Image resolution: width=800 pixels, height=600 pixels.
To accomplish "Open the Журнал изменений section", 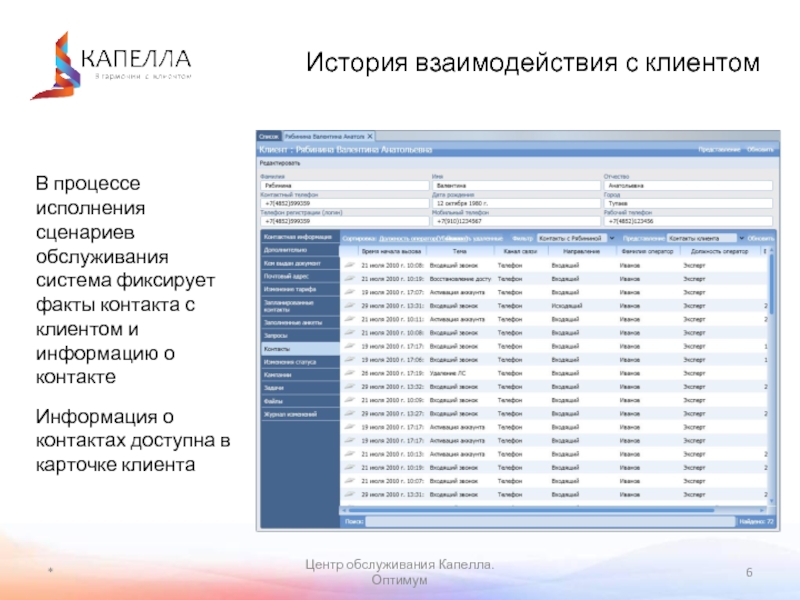I will (x=300, y=414).
